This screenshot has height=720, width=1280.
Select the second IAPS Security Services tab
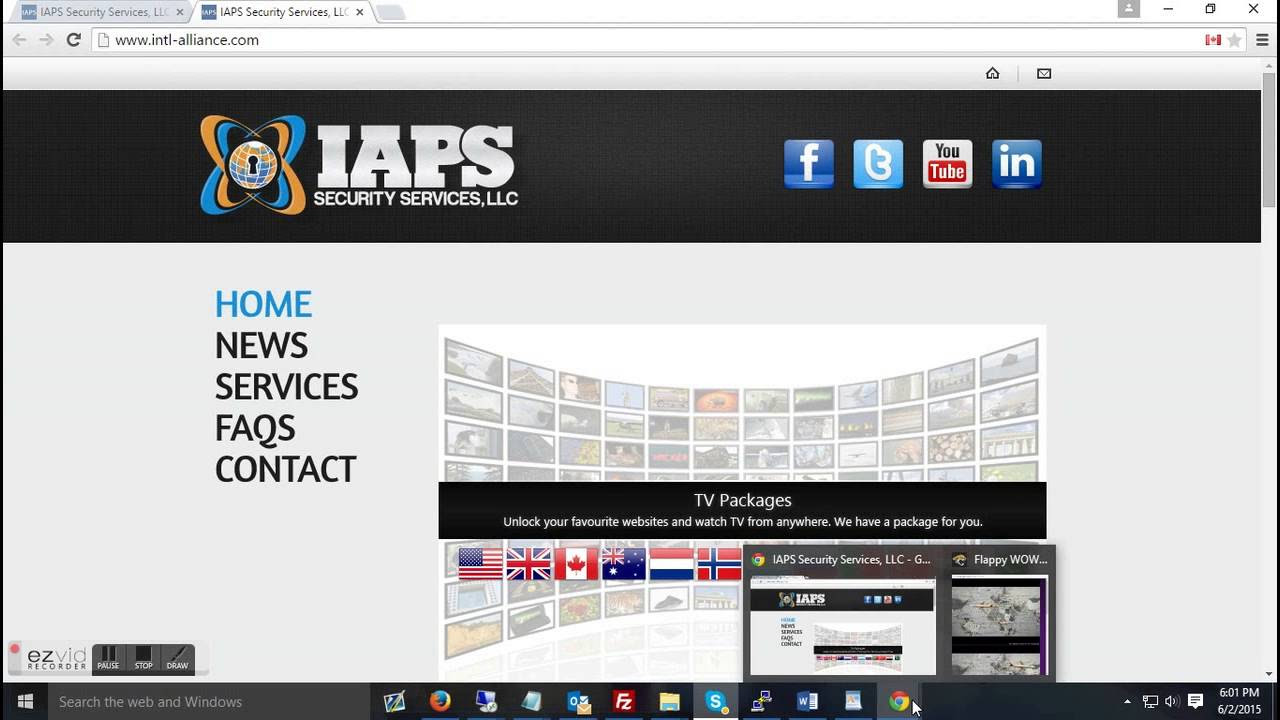coord(281,12)
